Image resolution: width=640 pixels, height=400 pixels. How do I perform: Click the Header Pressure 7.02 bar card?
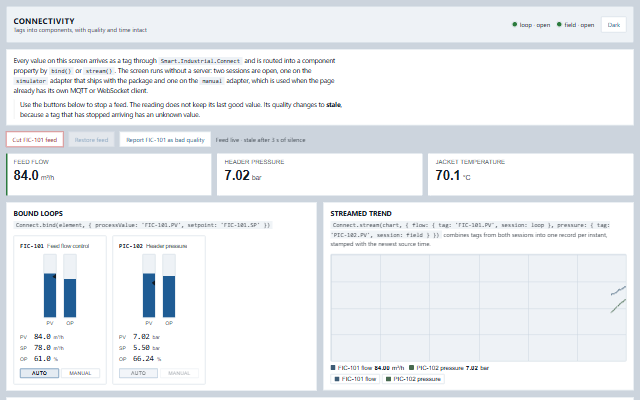[x=320, y=174]
